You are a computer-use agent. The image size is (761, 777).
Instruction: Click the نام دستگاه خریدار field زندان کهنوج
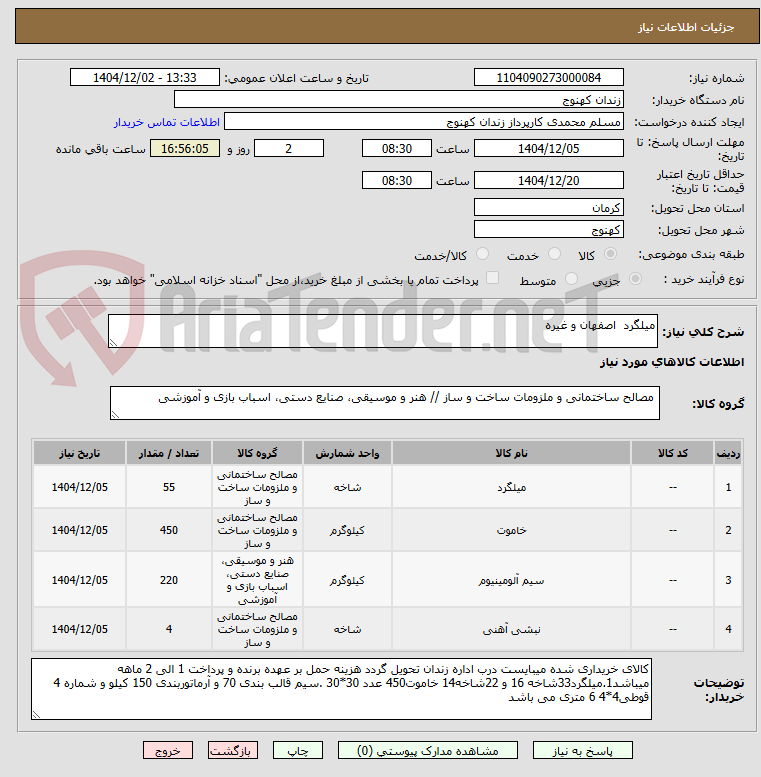(399, 99)
